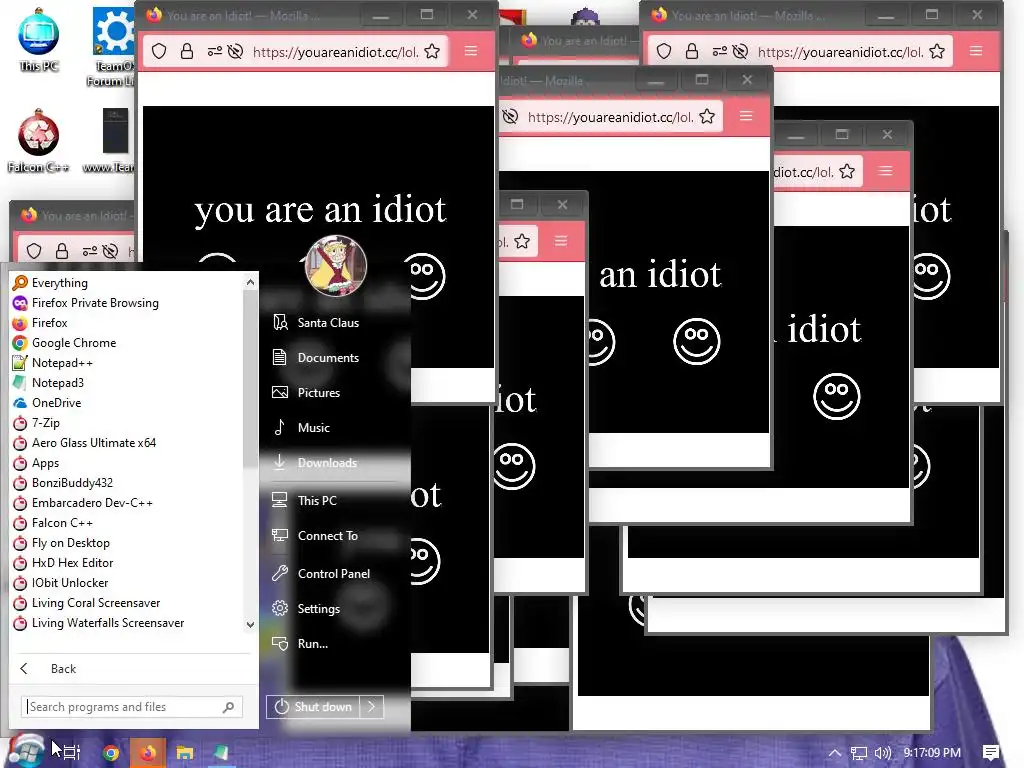1024x768 pixels.
Task: Open the network icon in system tray
Action: 859,752
